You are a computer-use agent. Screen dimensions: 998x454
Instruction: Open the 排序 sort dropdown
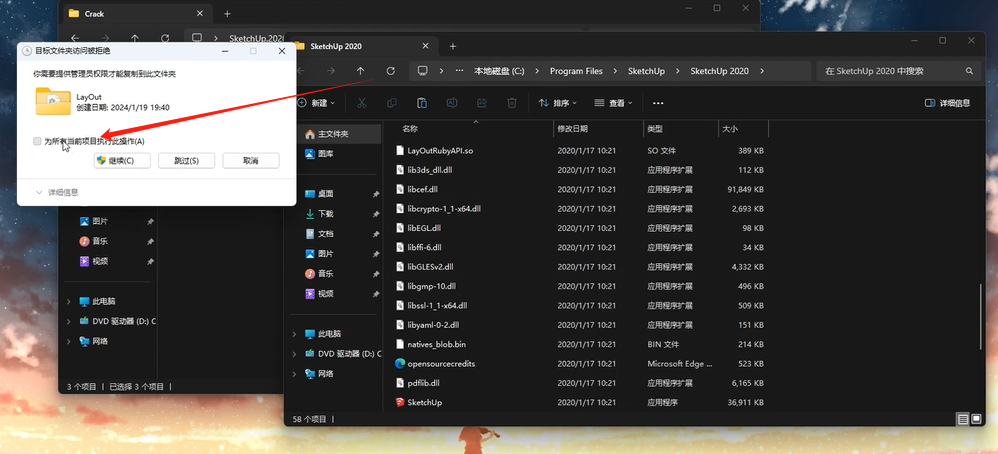point(558,103)
